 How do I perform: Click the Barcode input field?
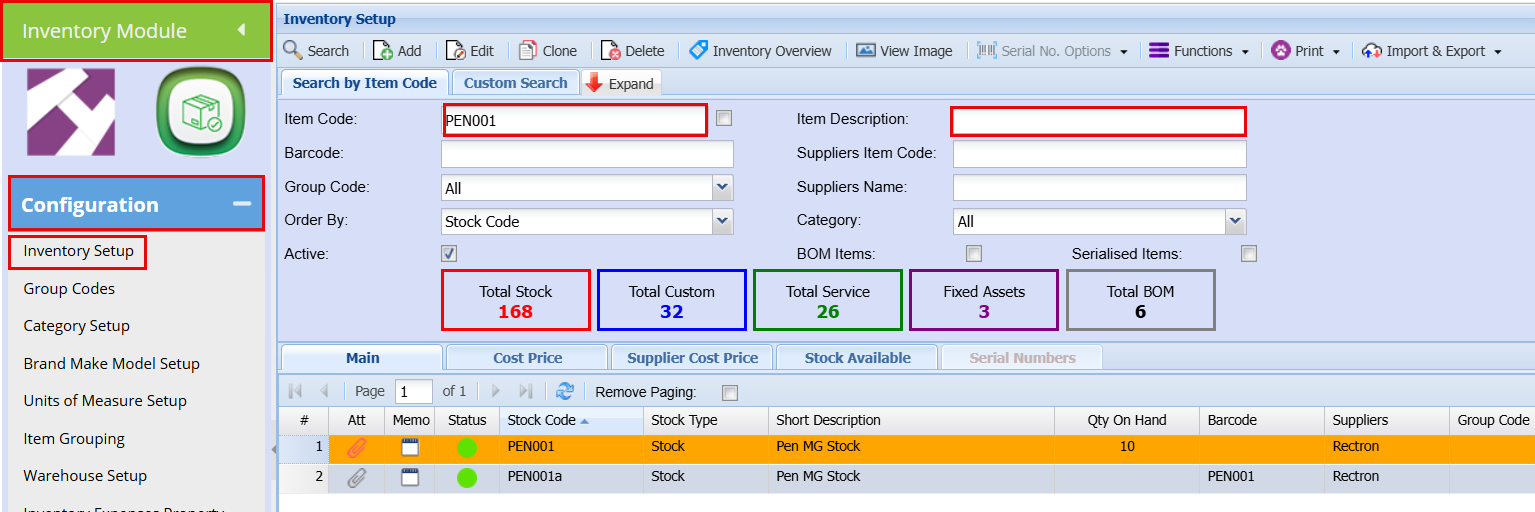coord(587,154)
